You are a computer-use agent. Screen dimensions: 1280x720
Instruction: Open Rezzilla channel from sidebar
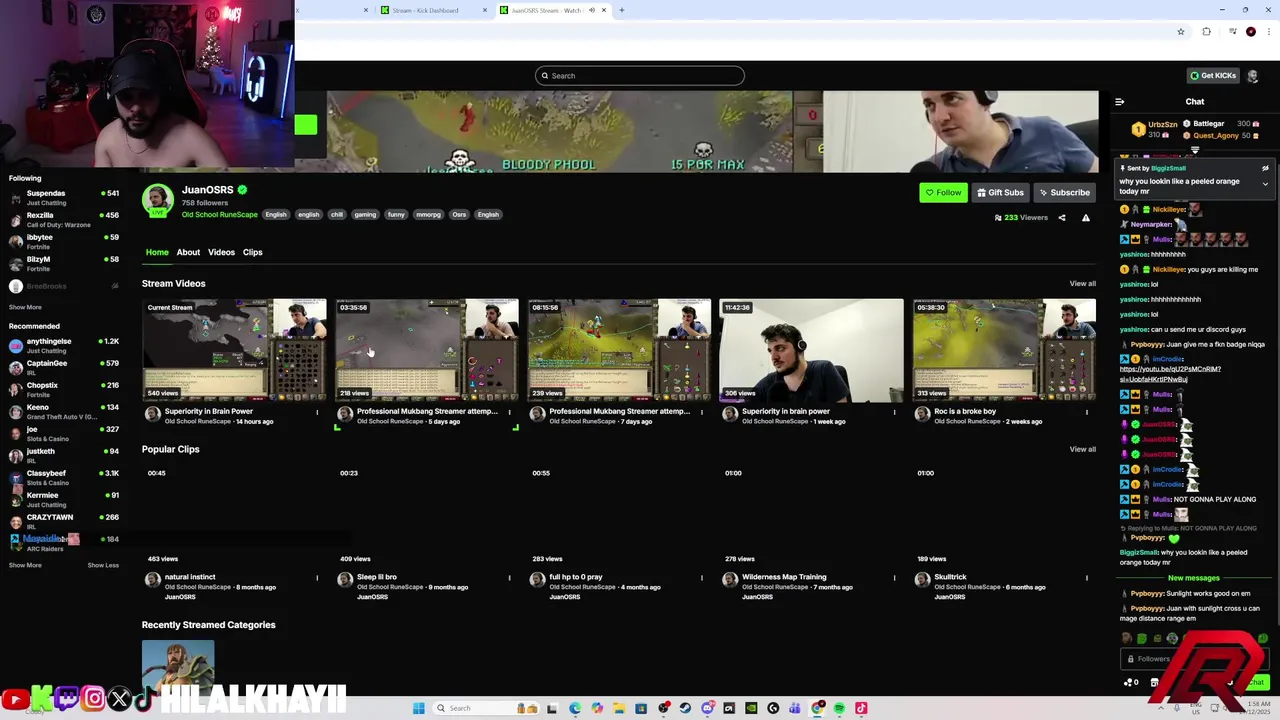click(x=64, y=219)
